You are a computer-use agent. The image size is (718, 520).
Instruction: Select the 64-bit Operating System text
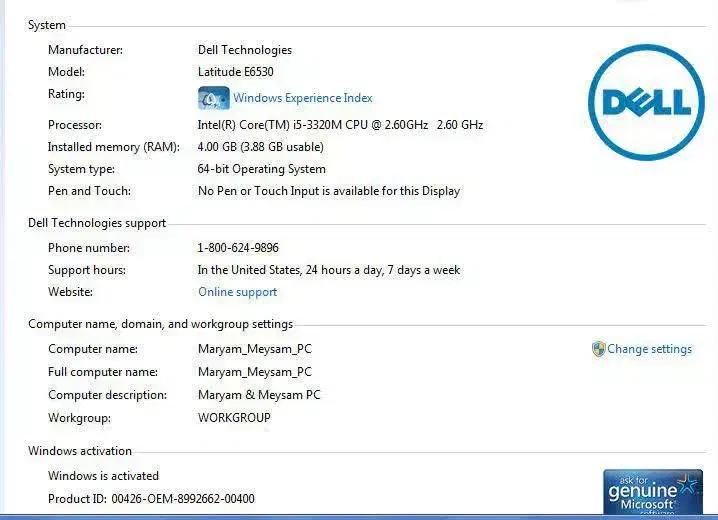tap(261, 169)
